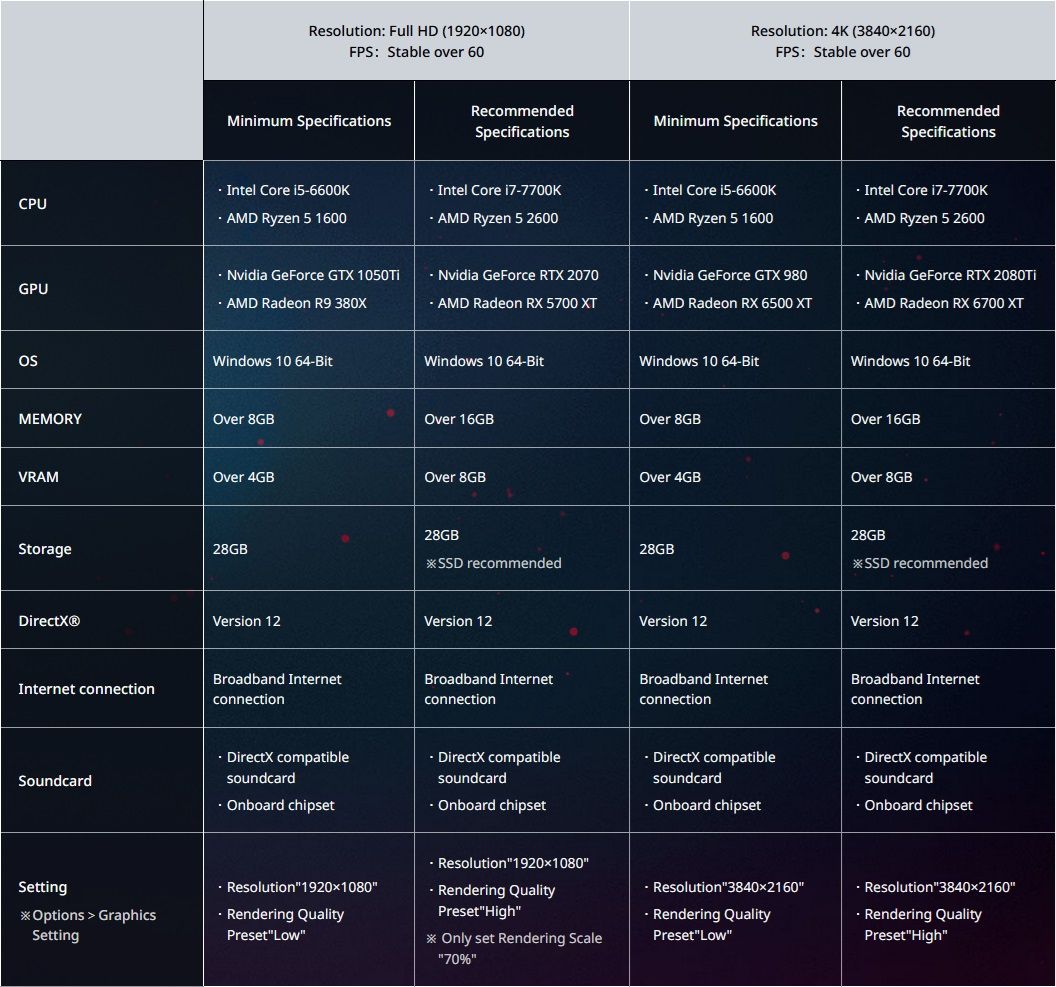Click Minimum Specifications header under Full HD

309,121
